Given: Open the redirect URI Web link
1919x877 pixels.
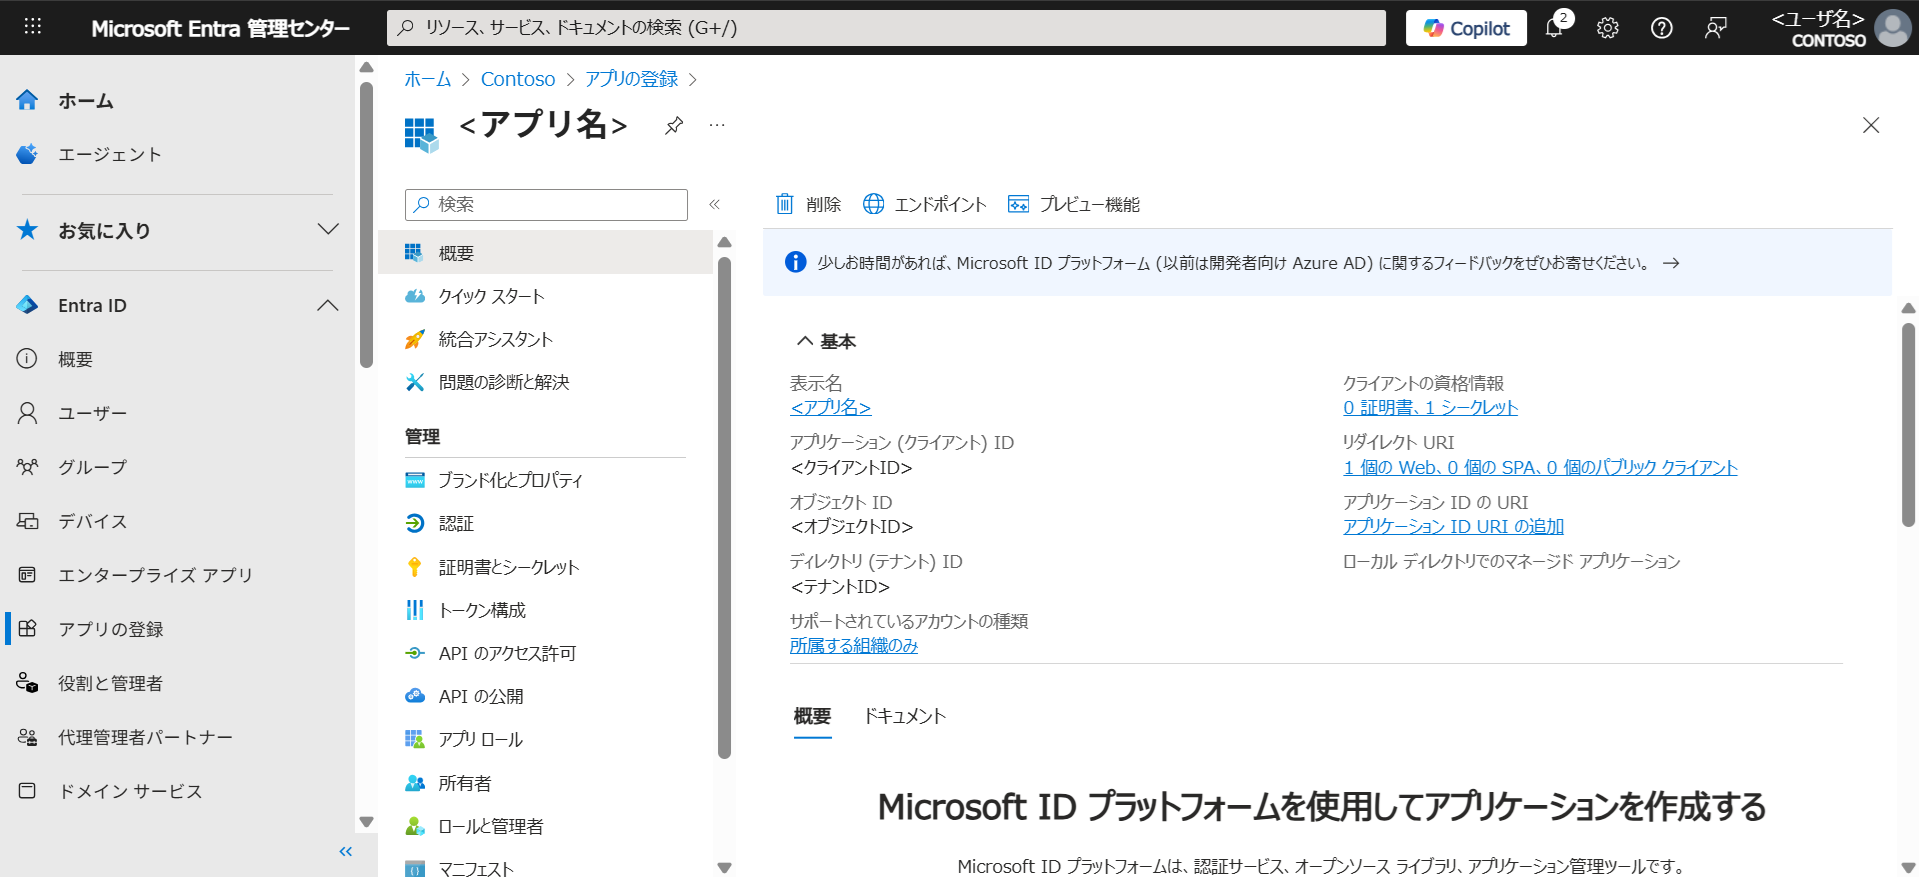Looking at the screenshot, I should pos(1540,467).
